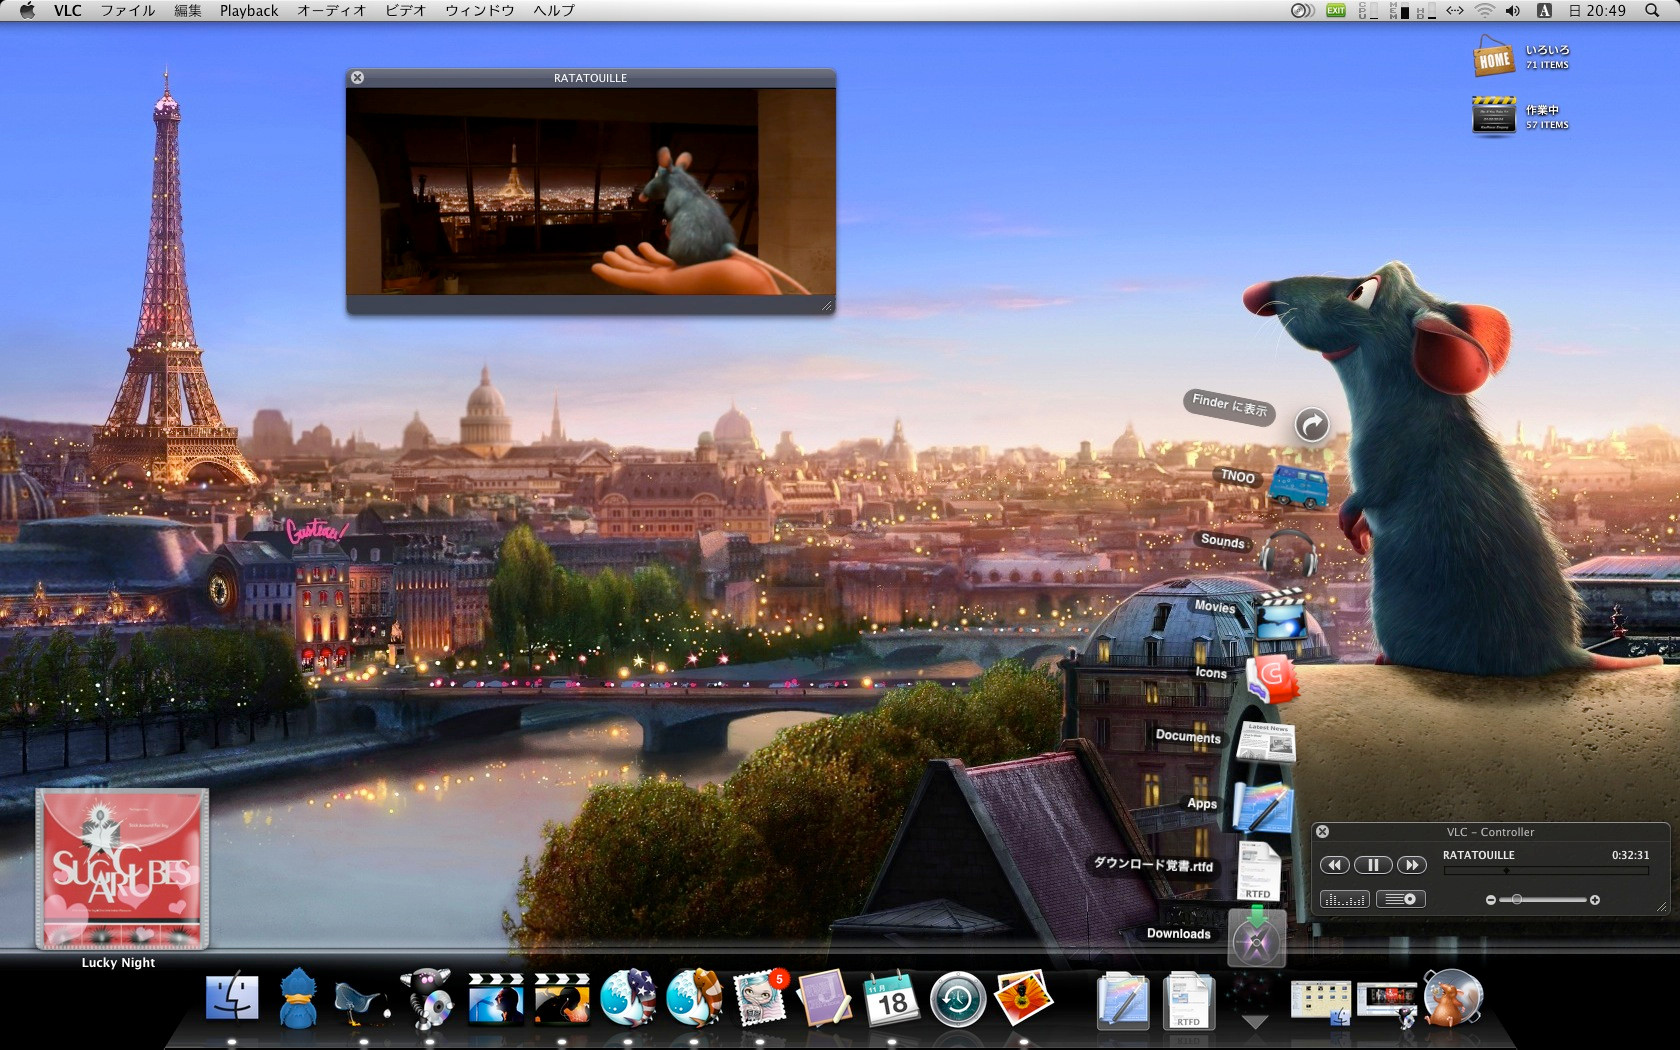Click the RATATOUILLE video frame
Image resolution: width=1680 pixels, height=1050 pixels.
(590, 191)
